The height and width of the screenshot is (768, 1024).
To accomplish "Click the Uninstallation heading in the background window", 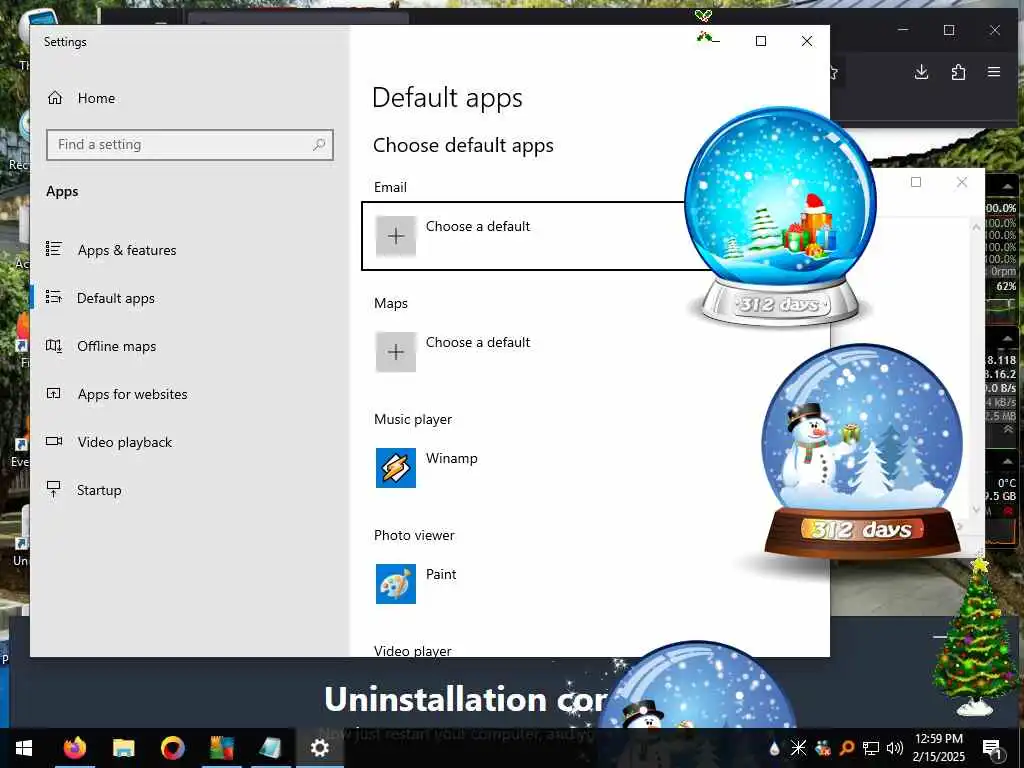I will tap(466, 699).
